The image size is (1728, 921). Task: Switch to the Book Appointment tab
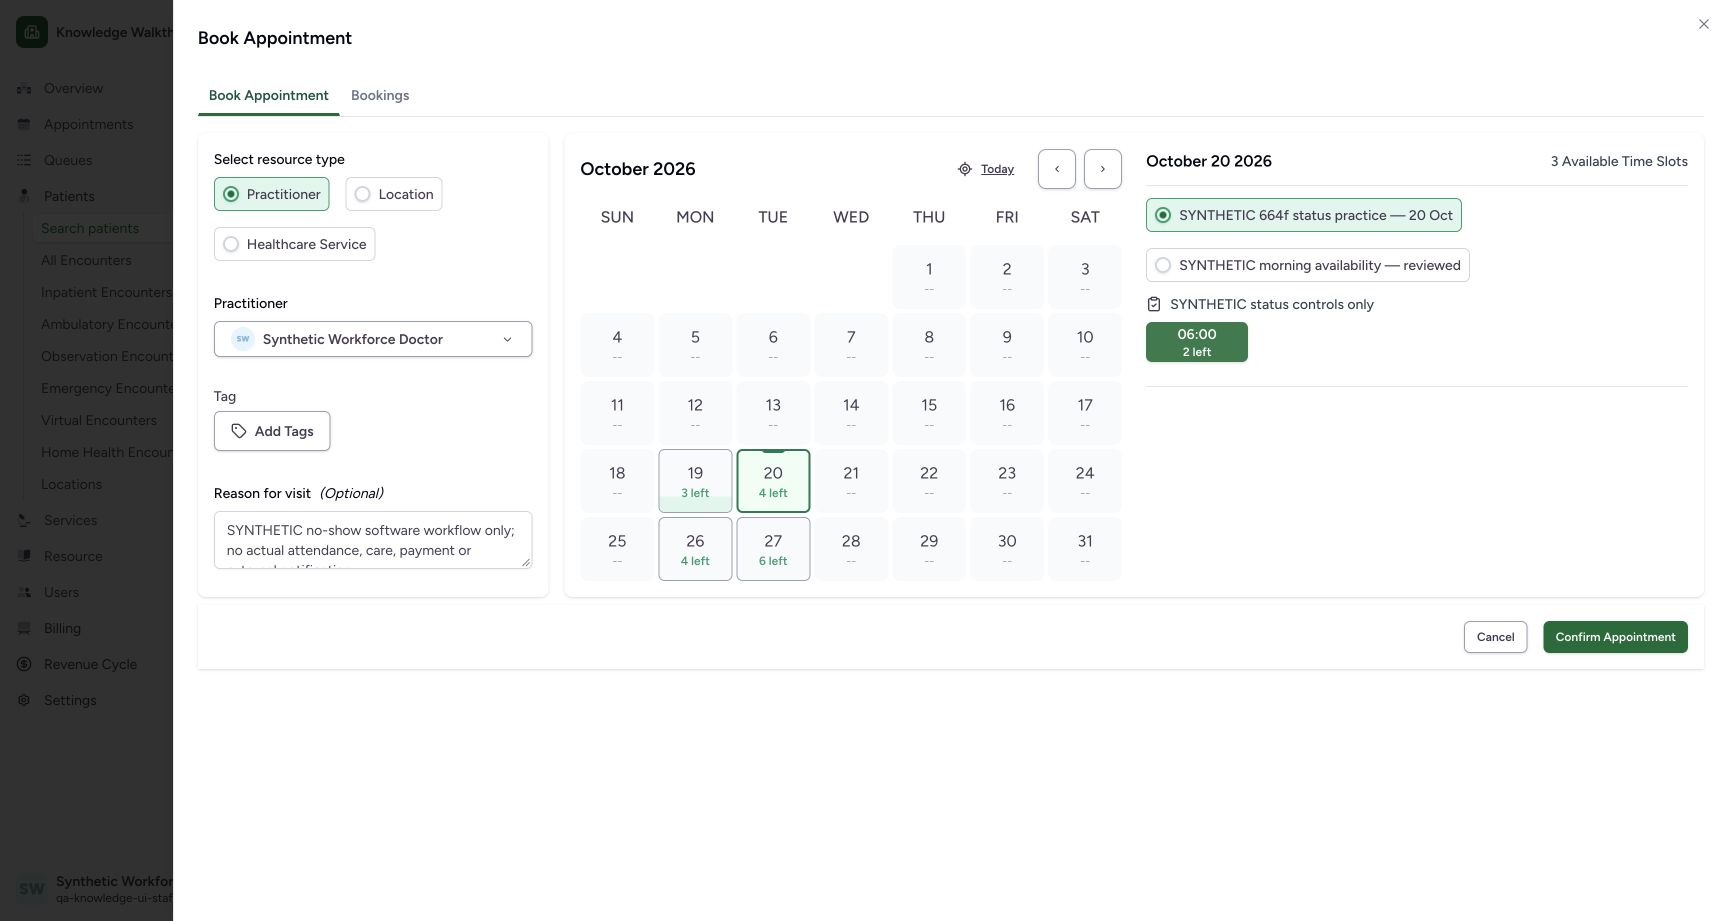(x=268, y=95)
